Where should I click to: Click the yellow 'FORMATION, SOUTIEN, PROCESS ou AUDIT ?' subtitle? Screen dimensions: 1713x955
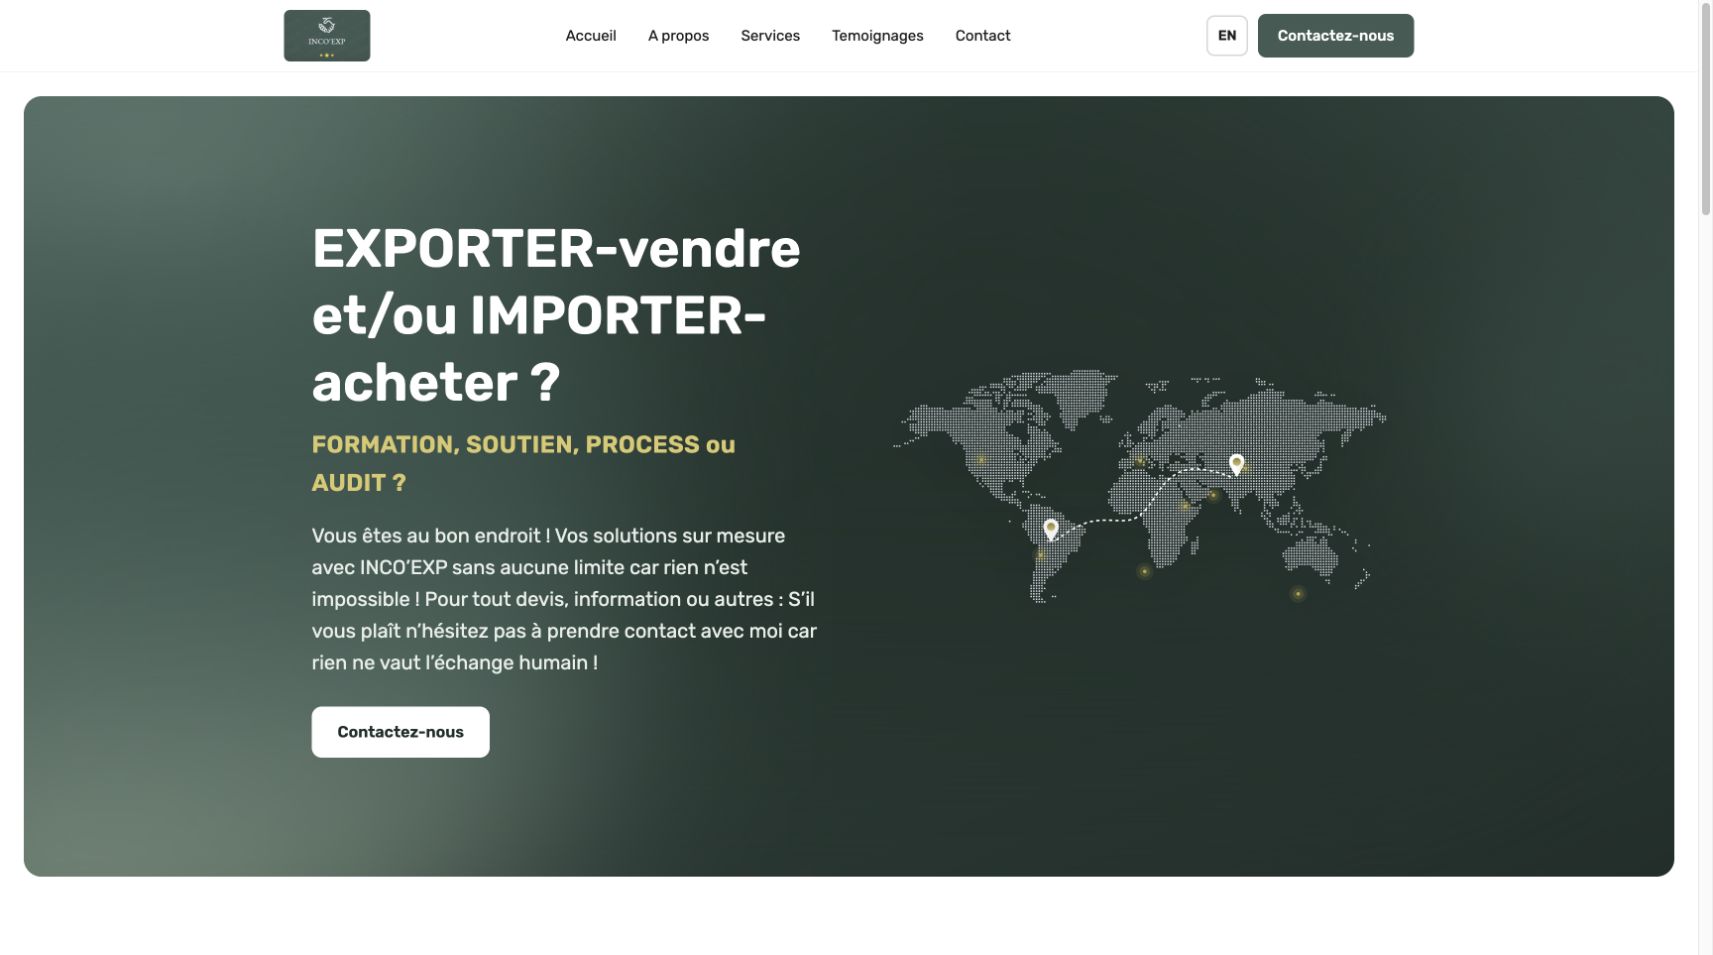pyautogui.click(x=523, y=463)
